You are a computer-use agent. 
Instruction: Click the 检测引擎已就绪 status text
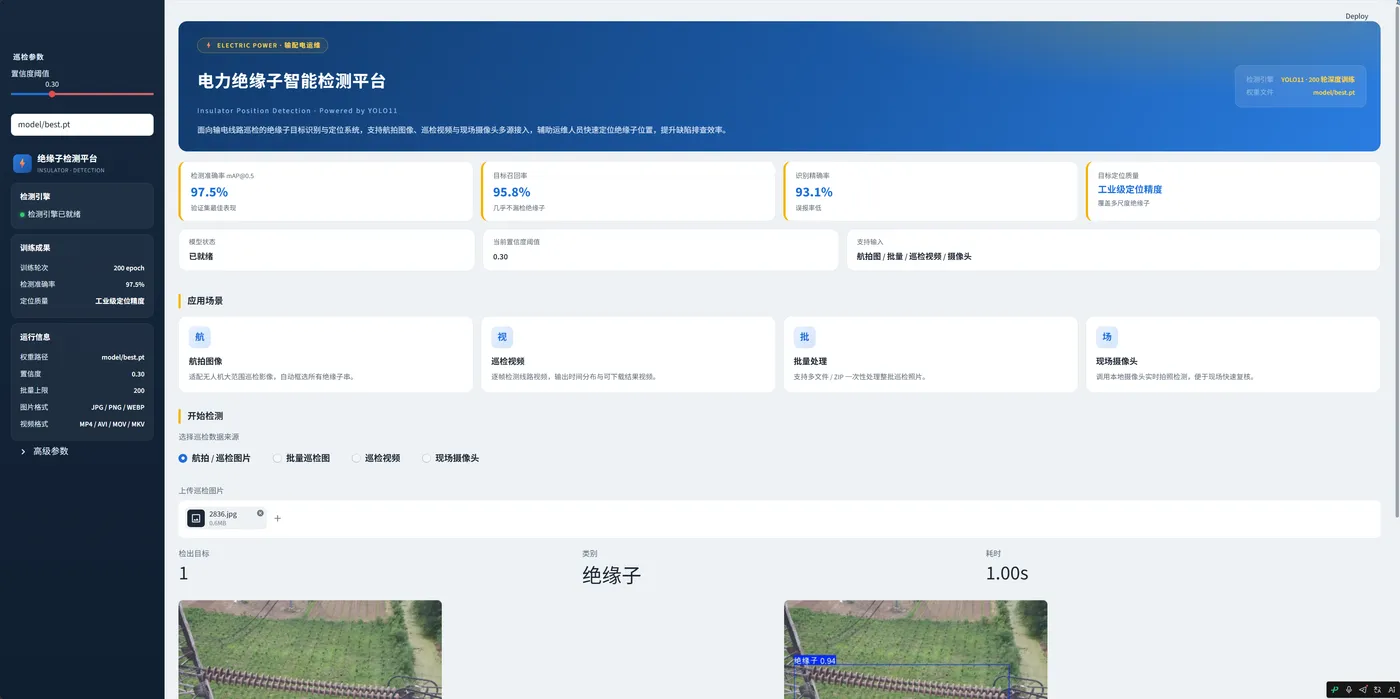pyautogui.click(x=54, y=214)
